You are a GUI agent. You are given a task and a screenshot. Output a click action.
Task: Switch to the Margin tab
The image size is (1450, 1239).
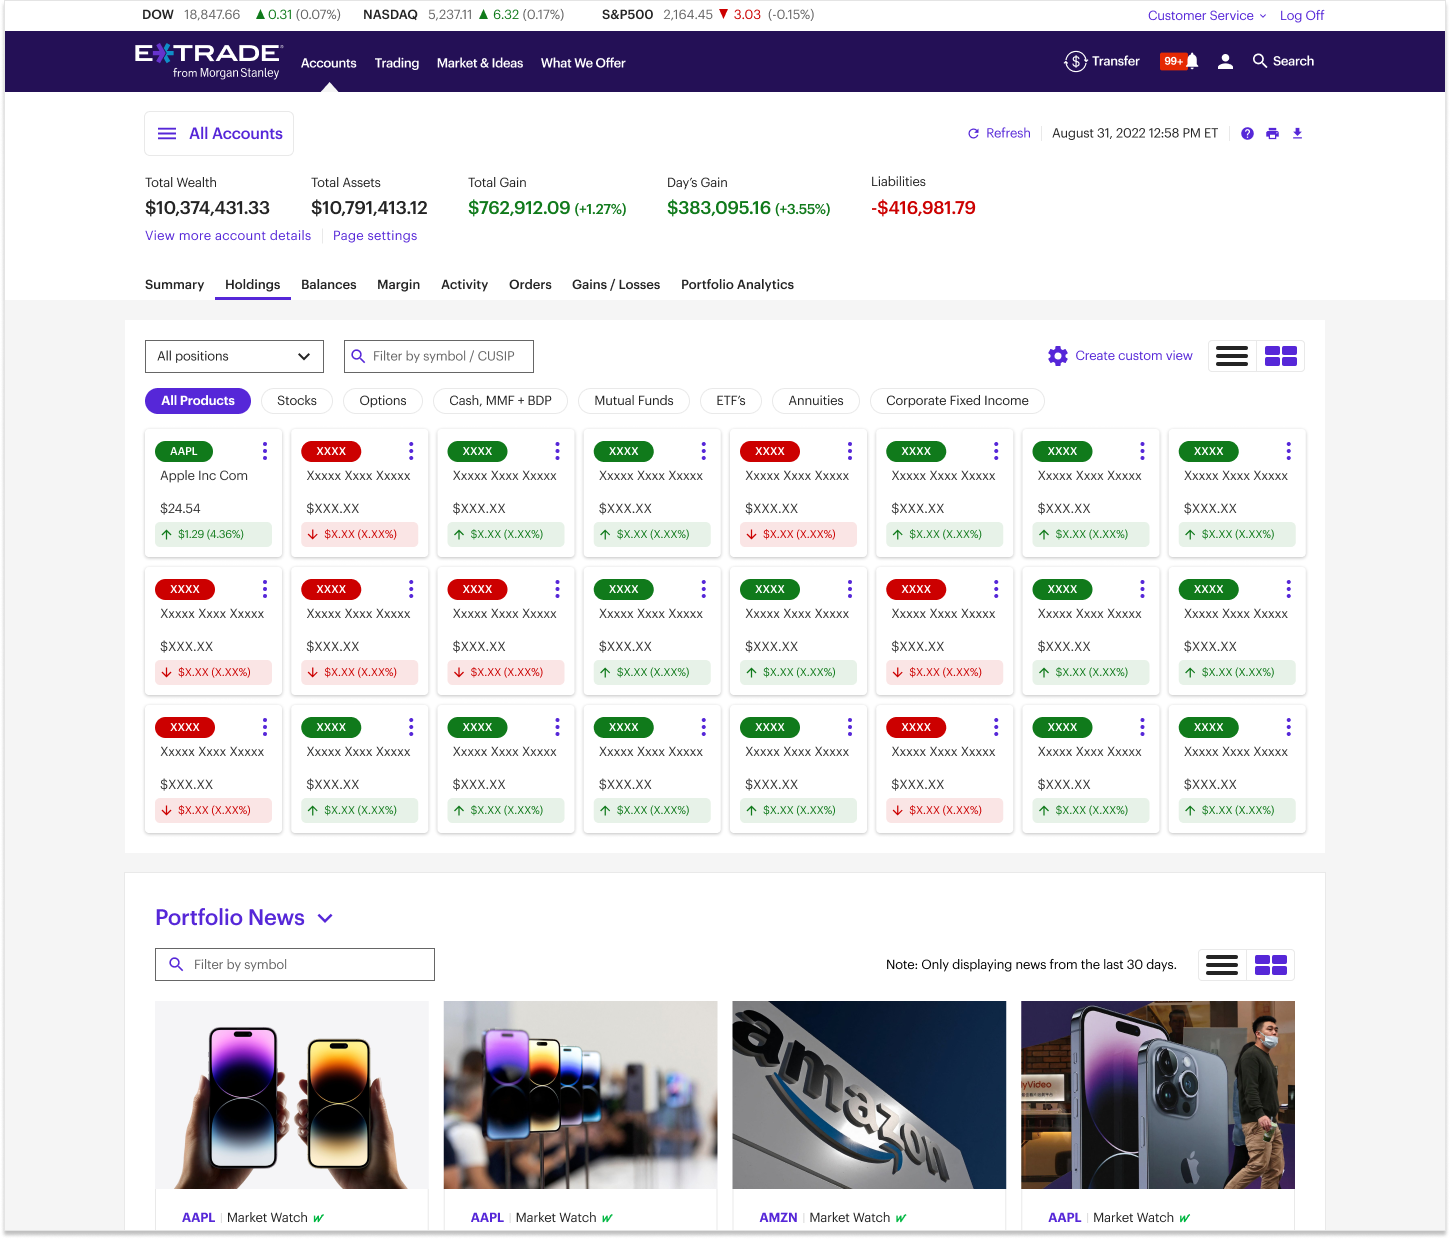[398, 285]
